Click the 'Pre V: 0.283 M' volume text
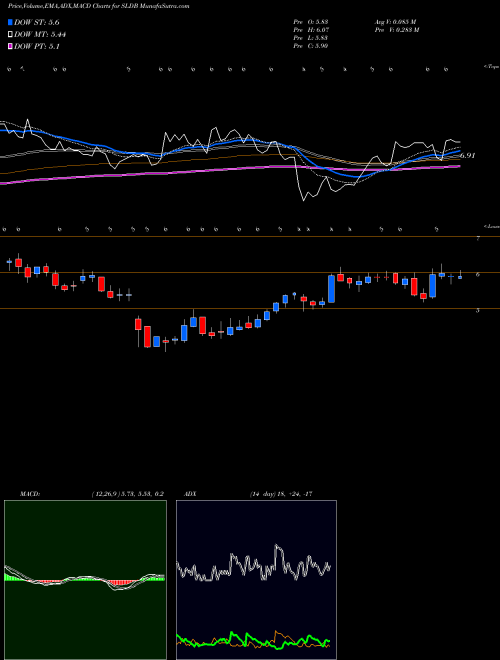Image resolution: width=500 pixels, height=660 pixels. pyautogui.click(x=396, y=29)
